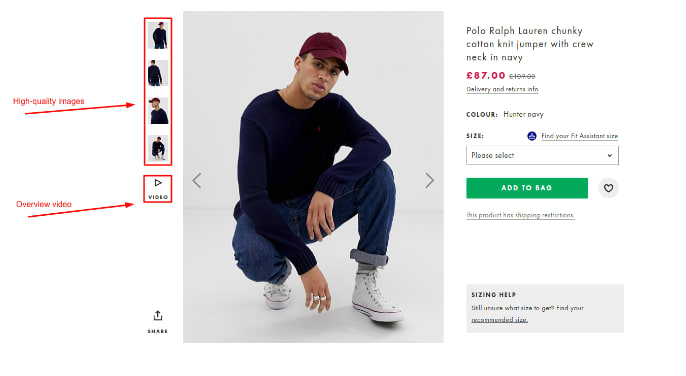Select fourth thumbnail of crouching model
Screen dimensions: 686x376
(x=158, y=148)
